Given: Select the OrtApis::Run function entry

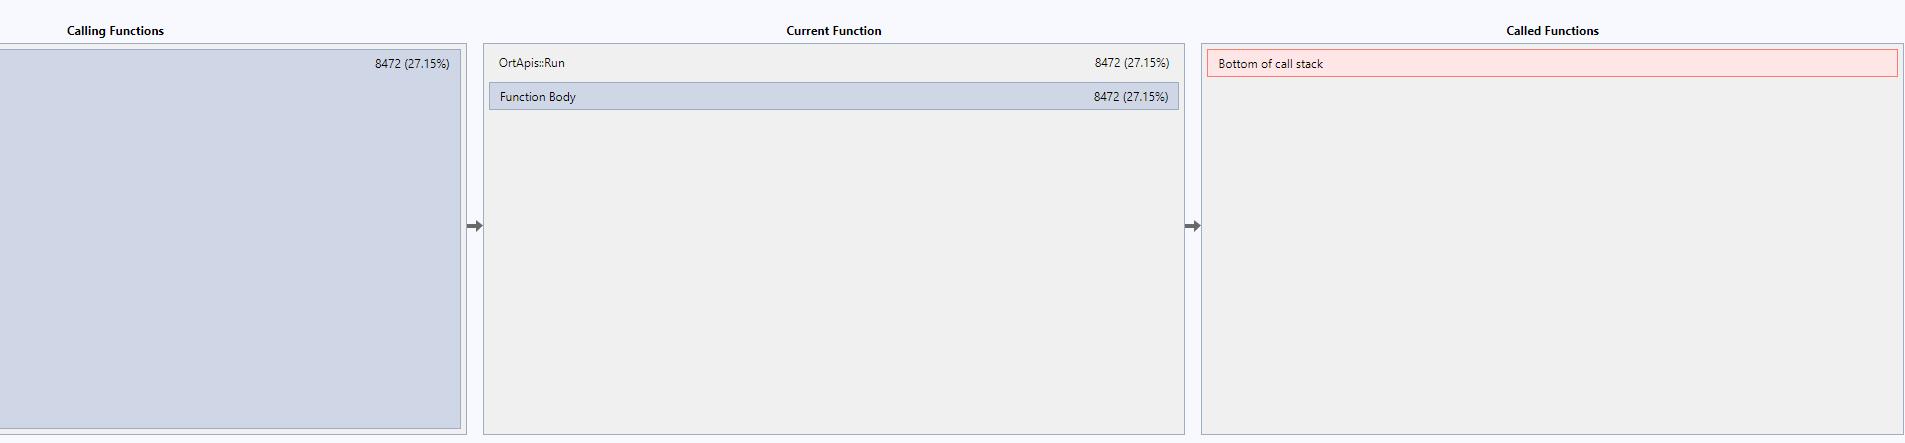Looking at the screenshot, I should tap(834, 63).
